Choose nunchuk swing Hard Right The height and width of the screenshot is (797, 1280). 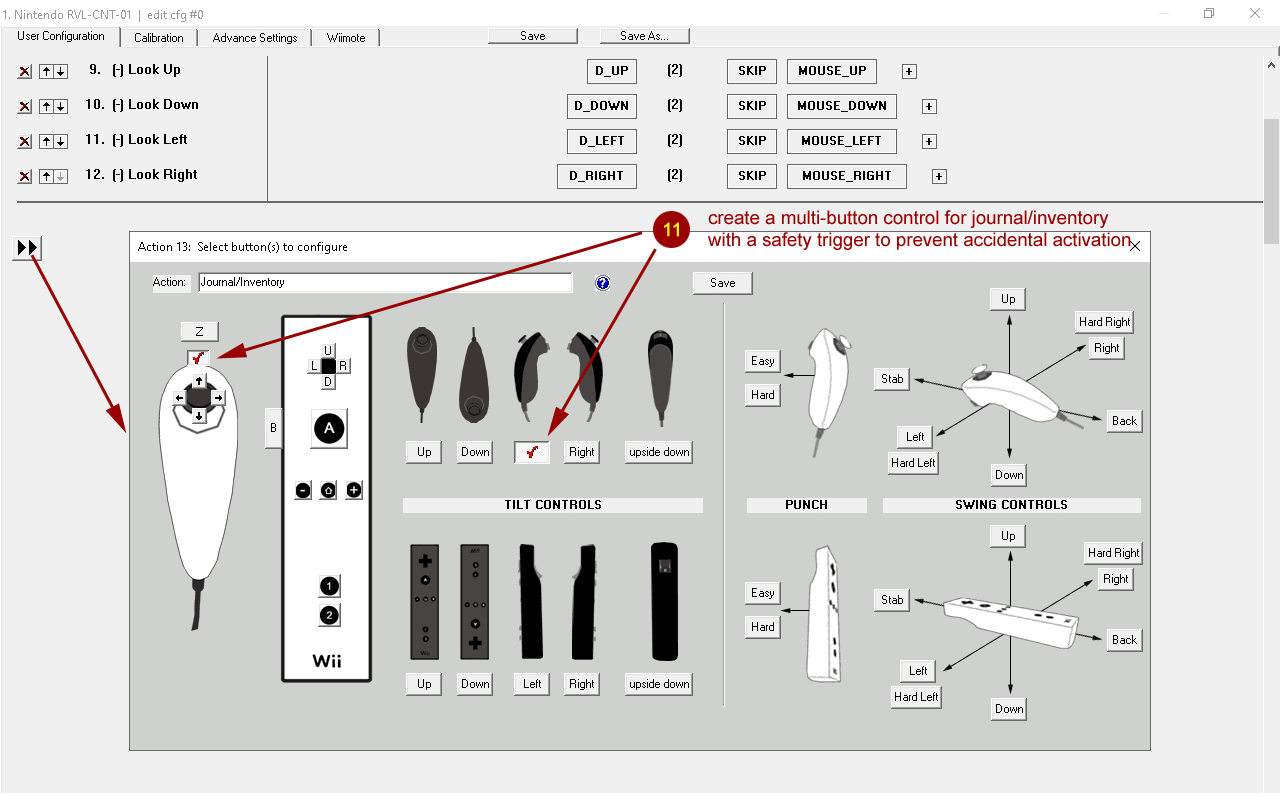pyautogui.click(x=1104, y=322)
